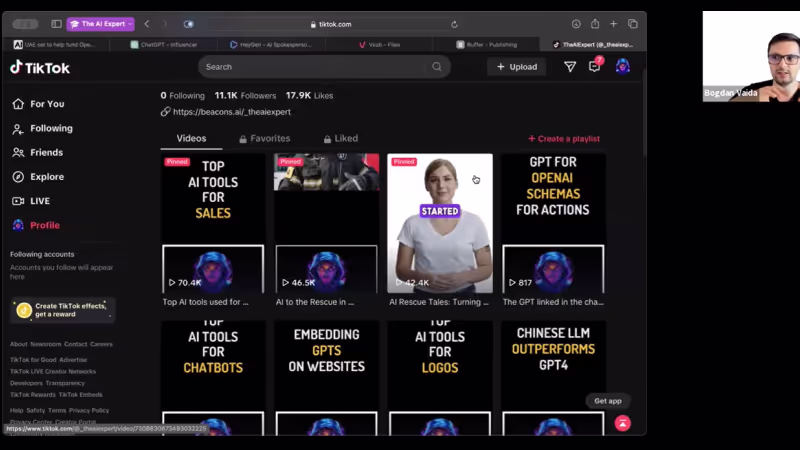Click the Get app button
800x450 pixels.
(x=608, y=401)
